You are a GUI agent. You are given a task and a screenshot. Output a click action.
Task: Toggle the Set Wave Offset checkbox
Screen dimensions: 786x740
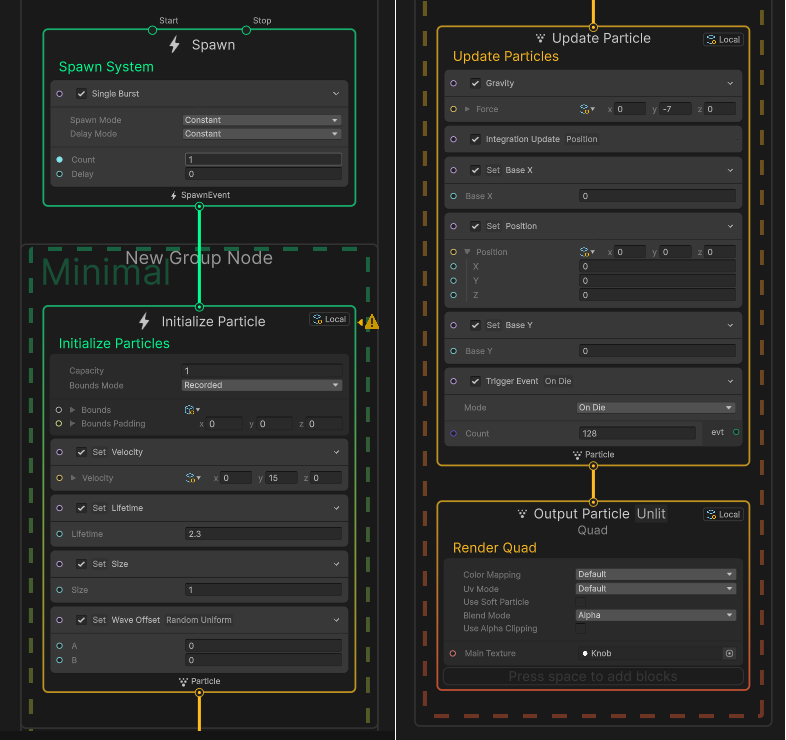81,620
